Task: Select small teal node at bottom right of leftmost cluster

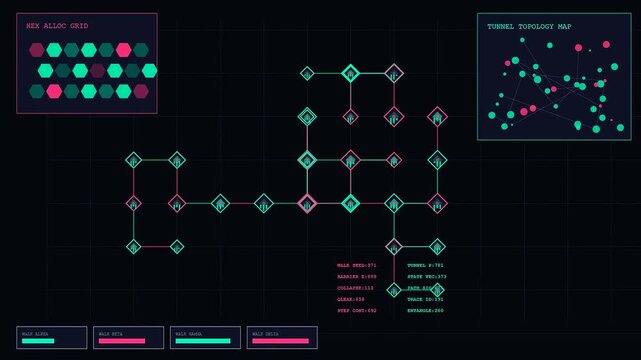Action: (x=177, y=247)
